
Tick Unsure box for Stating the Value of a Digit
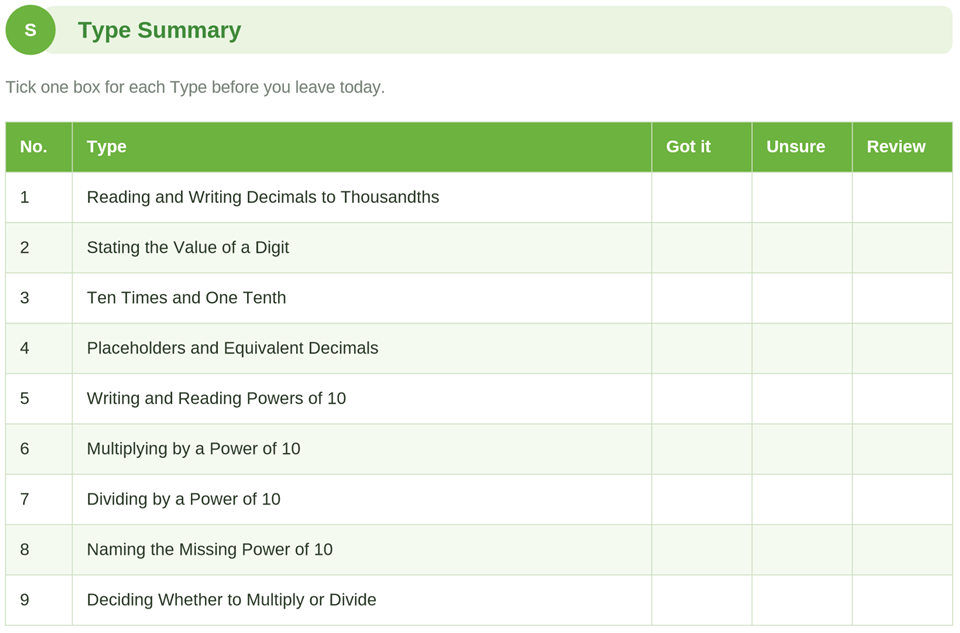802,247
